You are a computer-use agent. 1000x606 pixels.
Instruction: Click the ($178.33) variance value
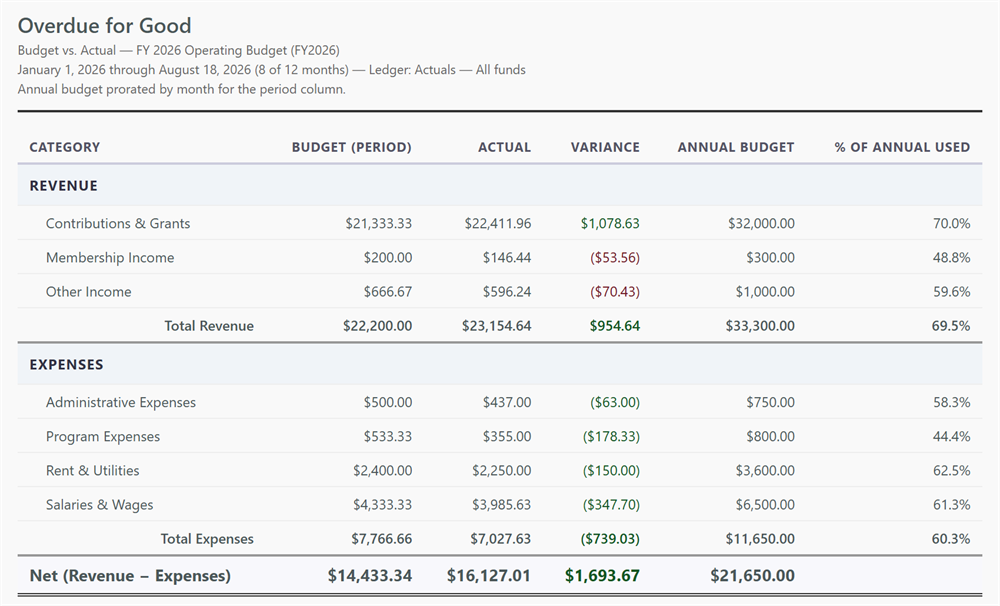611,436
